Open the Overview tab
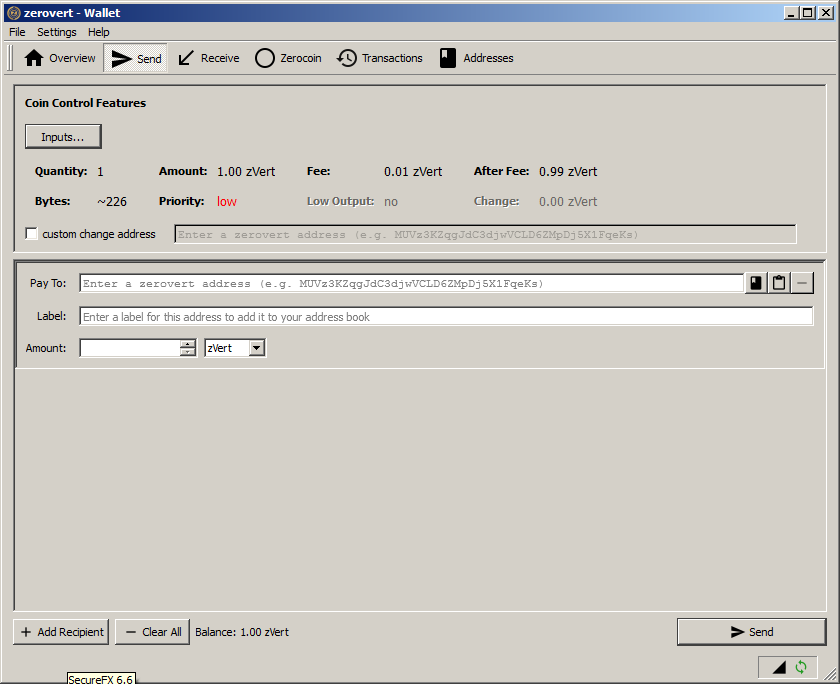Image resolution: width=840 pixels, height=684 pixels. 59,58
